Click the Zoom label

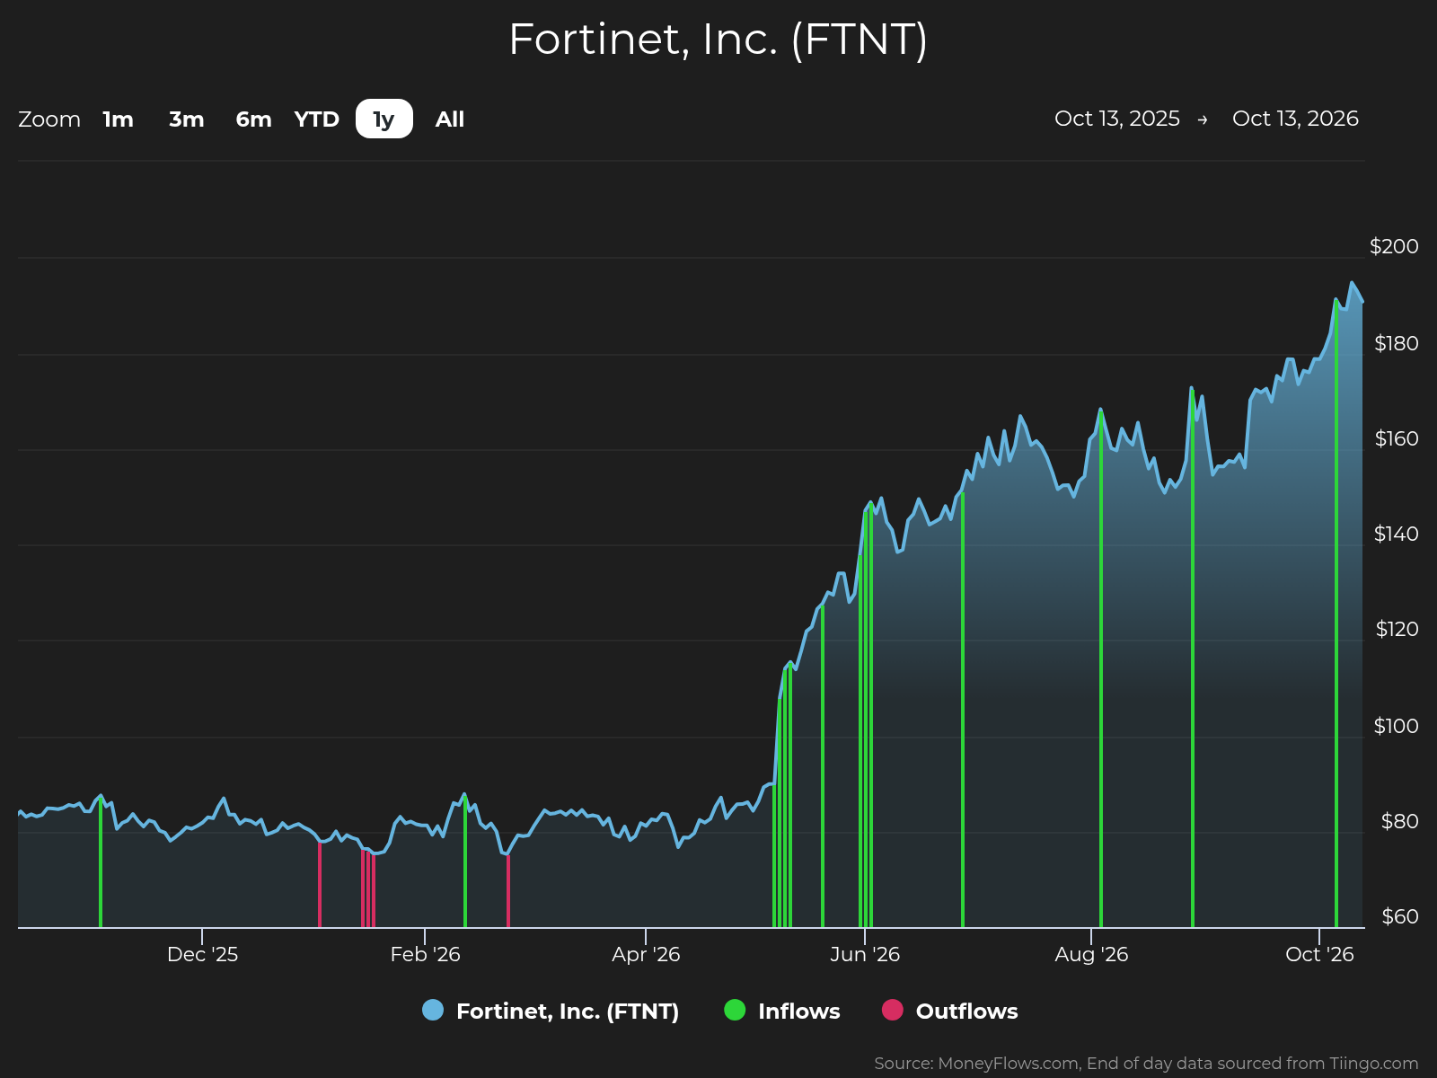49,119
